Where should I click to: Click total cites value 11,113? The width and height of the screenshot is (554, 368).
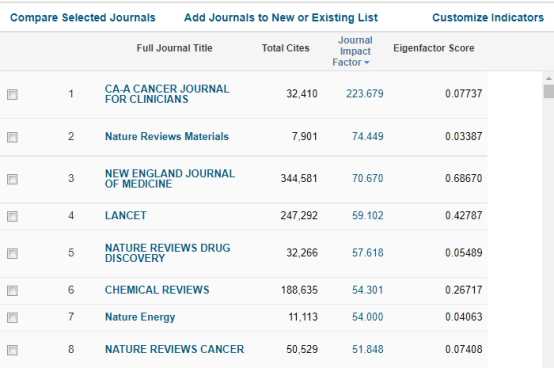(303, 317)
